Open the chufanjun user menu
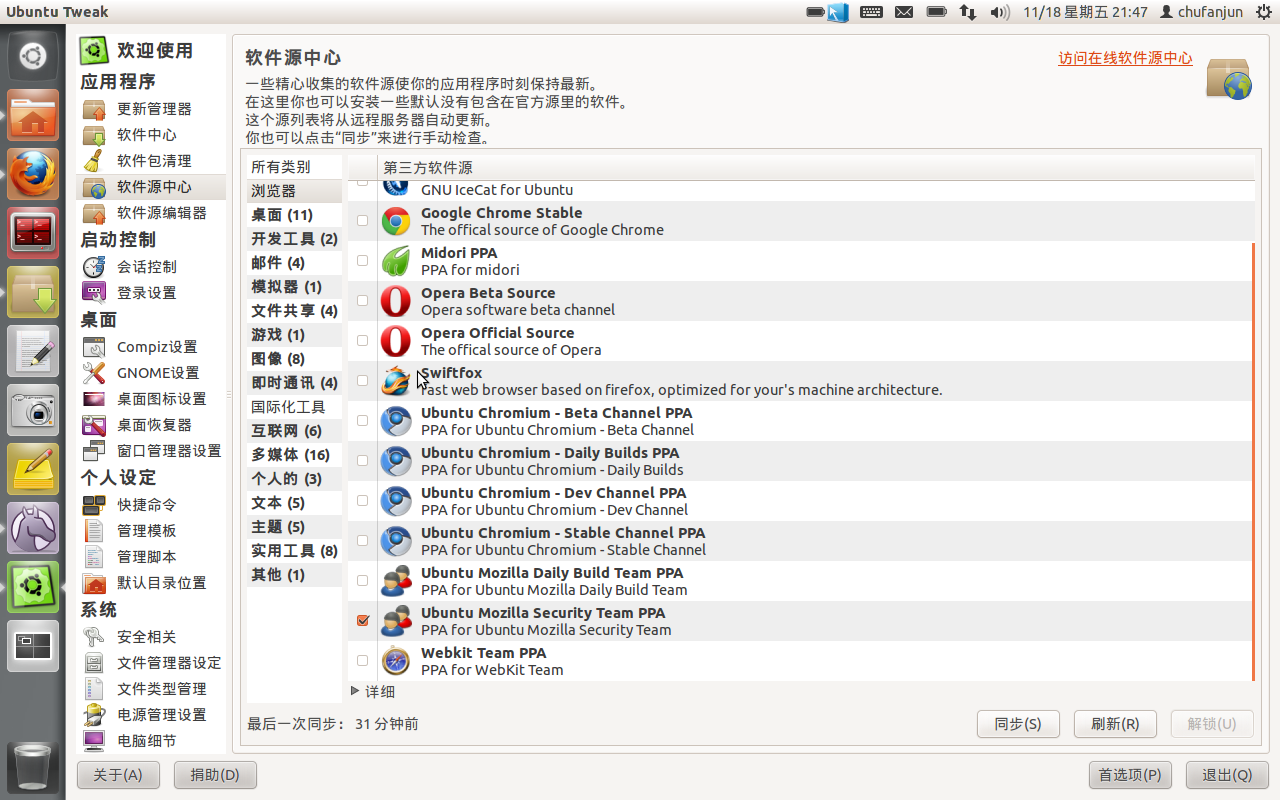Screen dimensions: 1280x800 click(1202, 12)
